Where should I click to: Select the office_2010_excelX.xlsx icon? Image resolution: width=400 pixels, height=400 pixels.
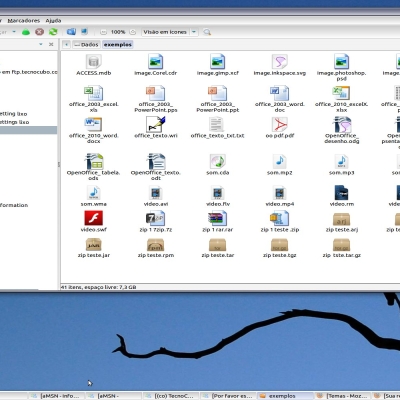342,93
